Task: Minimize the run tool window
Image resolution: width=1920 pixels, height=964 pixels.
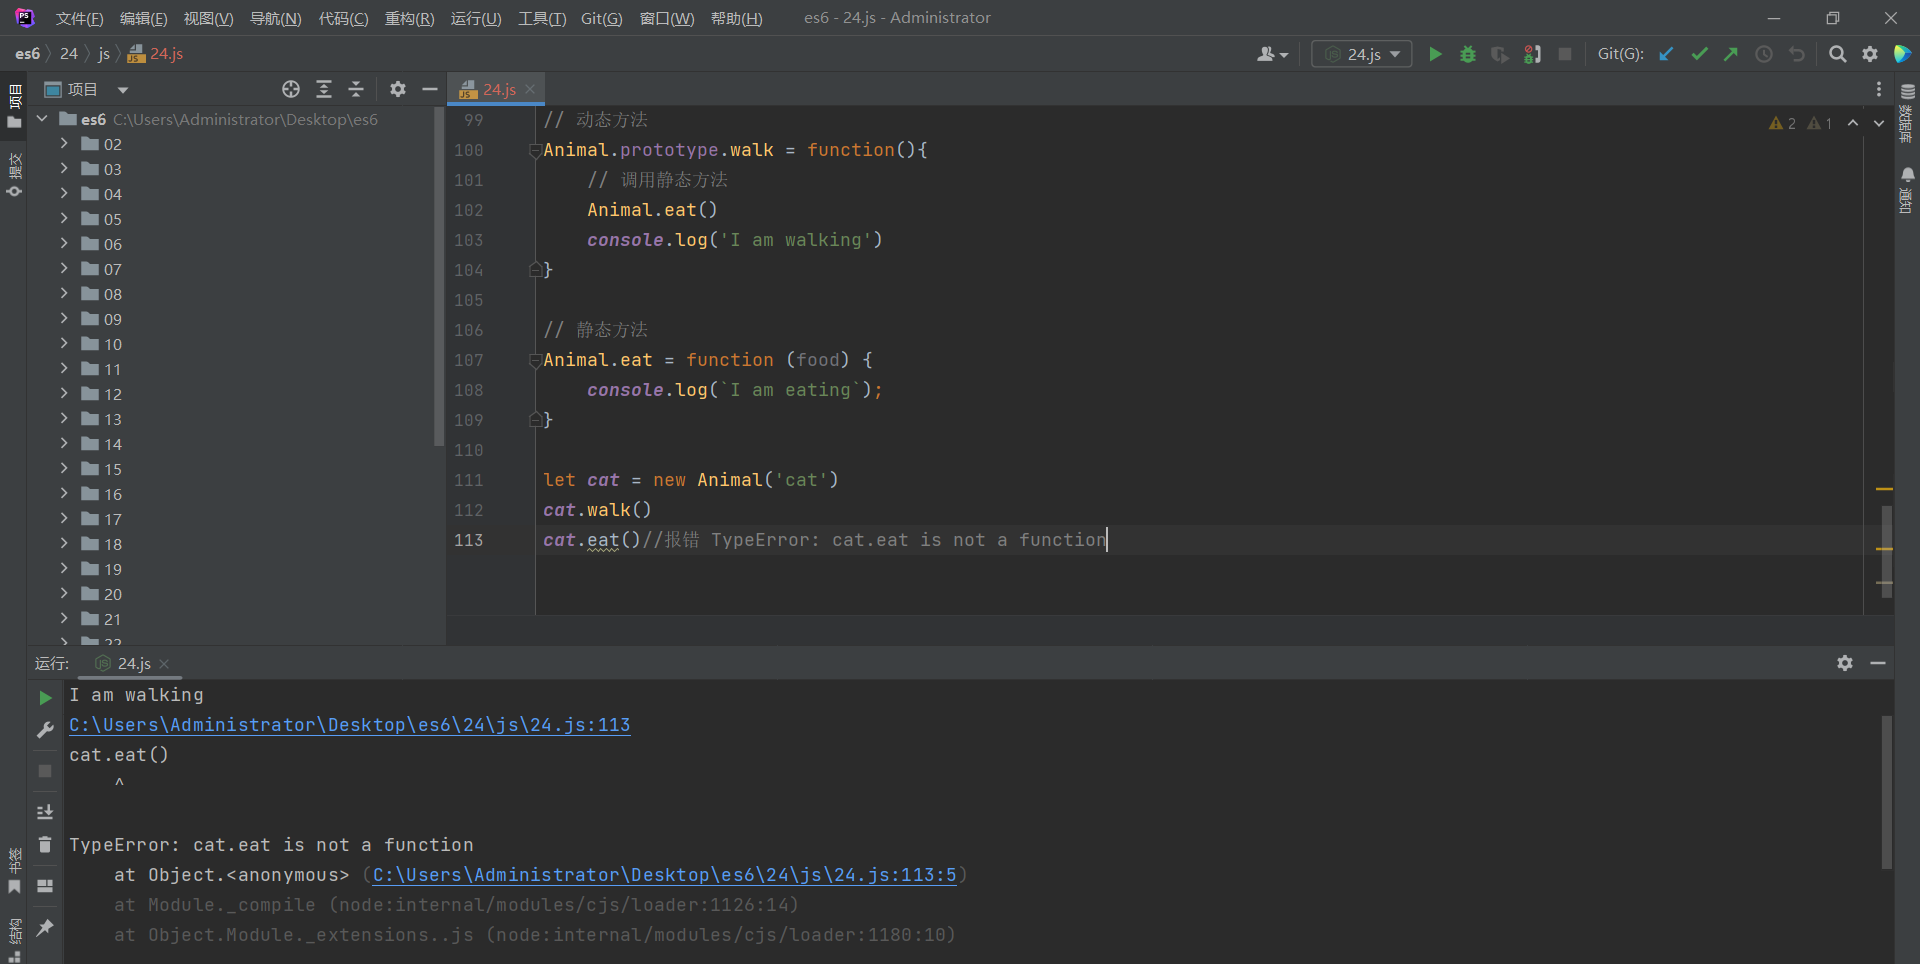Action: point(1878,663)
